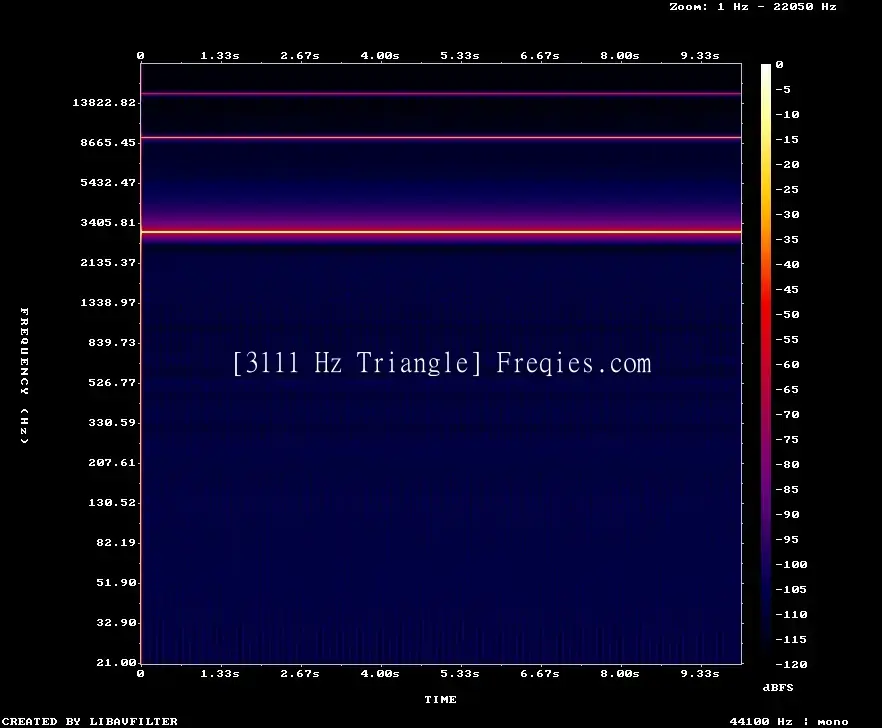Click the 44100 Hz : mono status text
Viewport: 882px width, 728px height.
tap(789, 721)
